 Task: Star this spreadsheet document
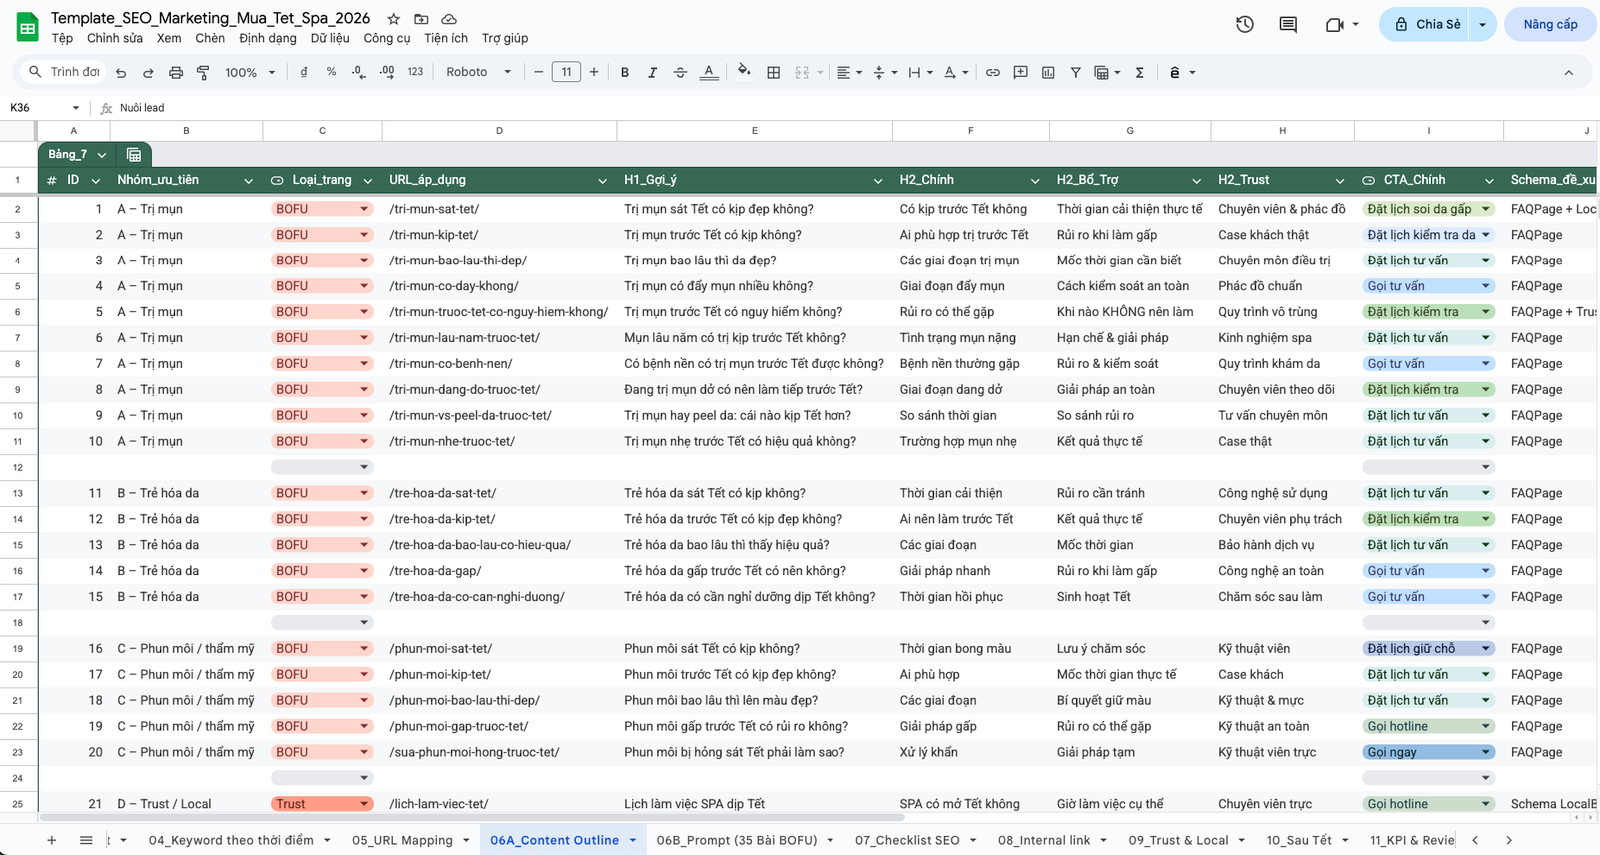(394, 19)
